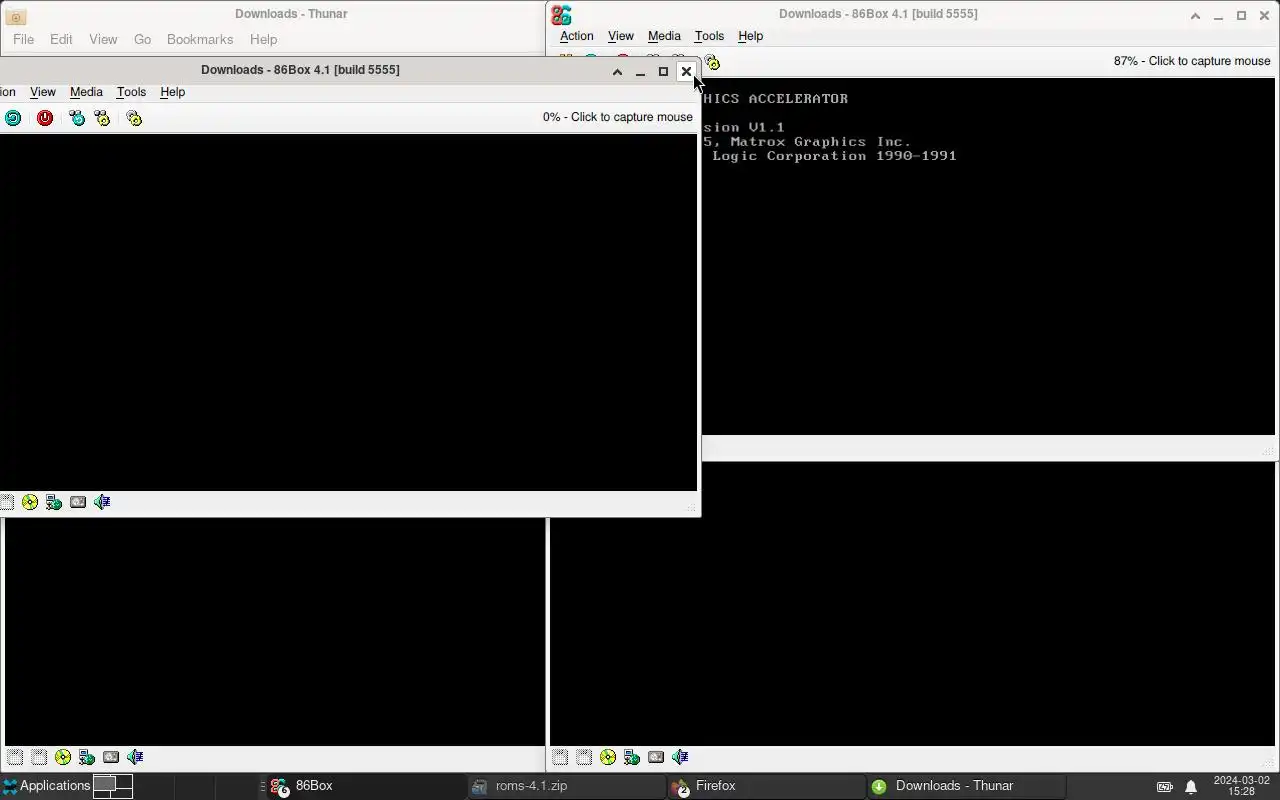This screenshot has width=1280, height=800.
Task: Open the File menu in Thunar
Action: point(23,39)
